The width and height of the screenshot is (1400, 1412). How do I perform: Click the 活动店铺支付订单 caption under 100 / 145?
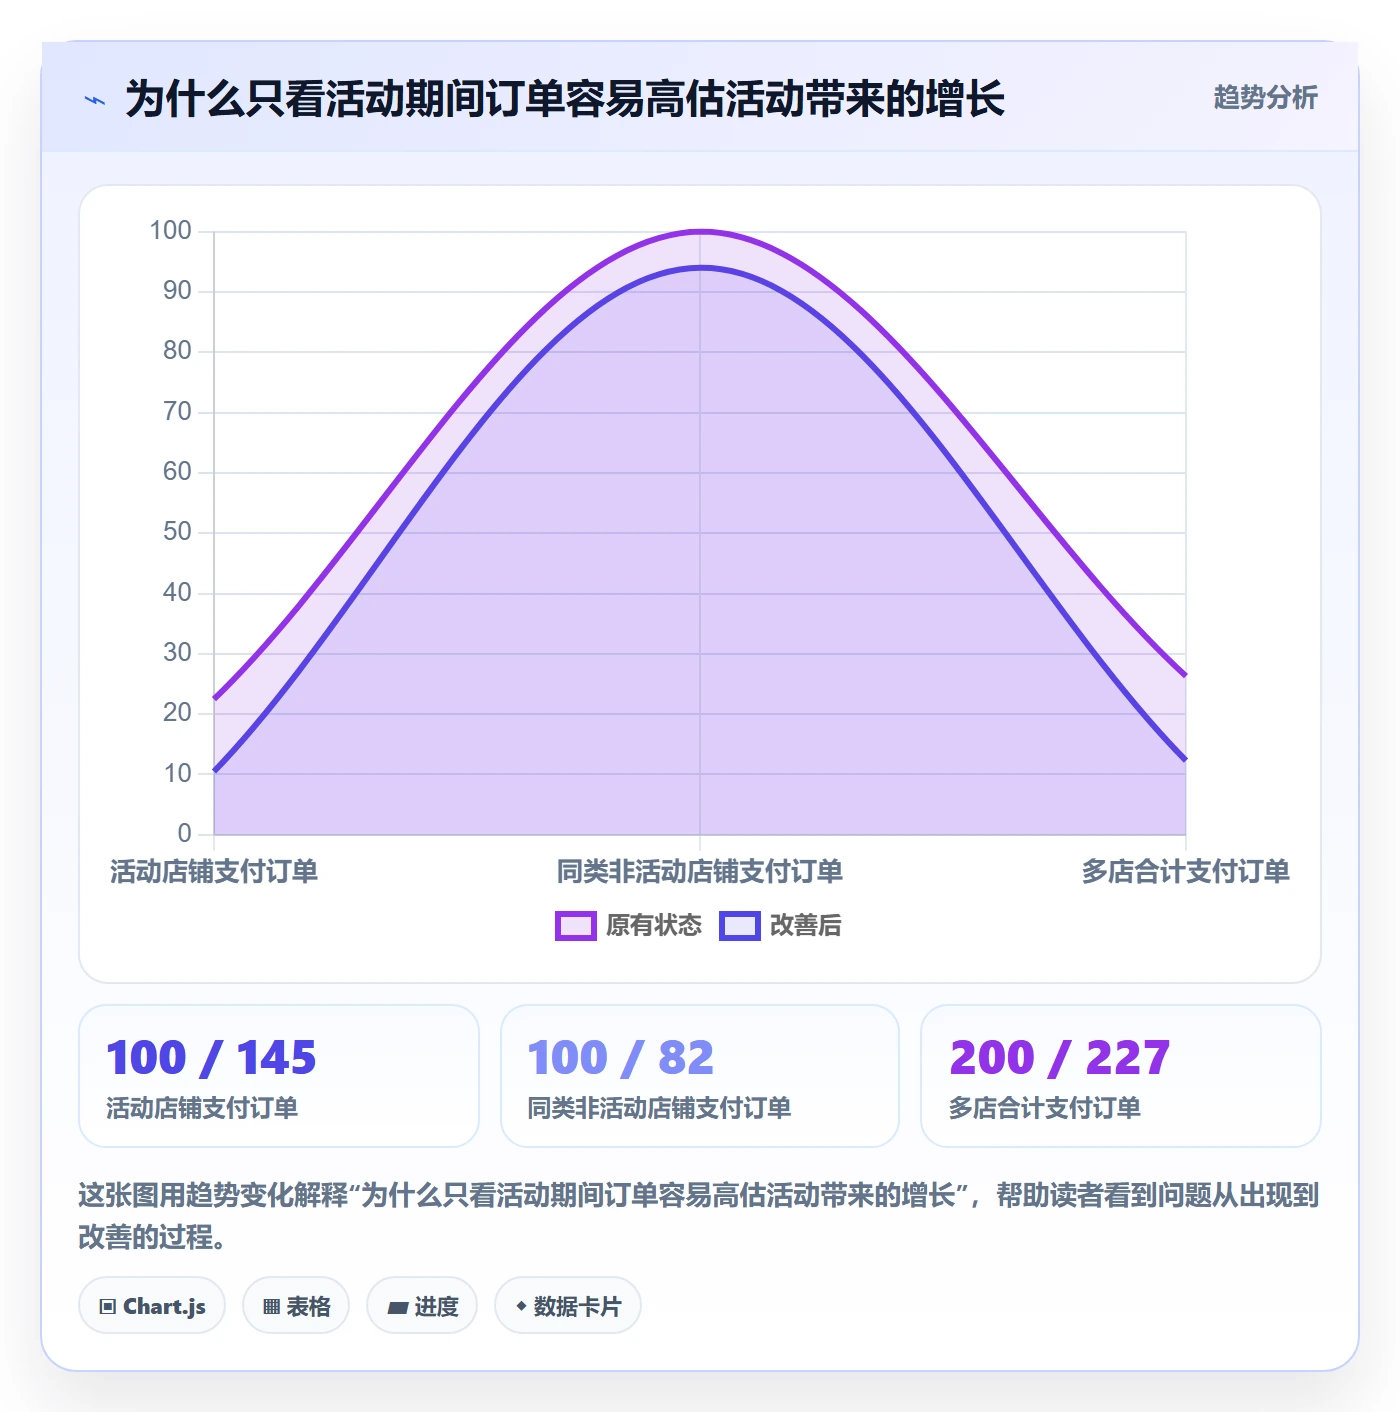(202, 1108)
